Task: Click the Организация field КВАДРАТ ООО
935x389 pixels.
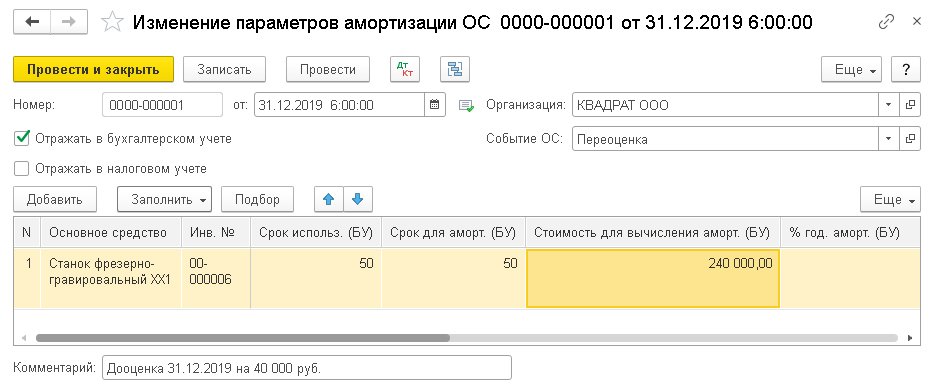Action: point(725,105)
